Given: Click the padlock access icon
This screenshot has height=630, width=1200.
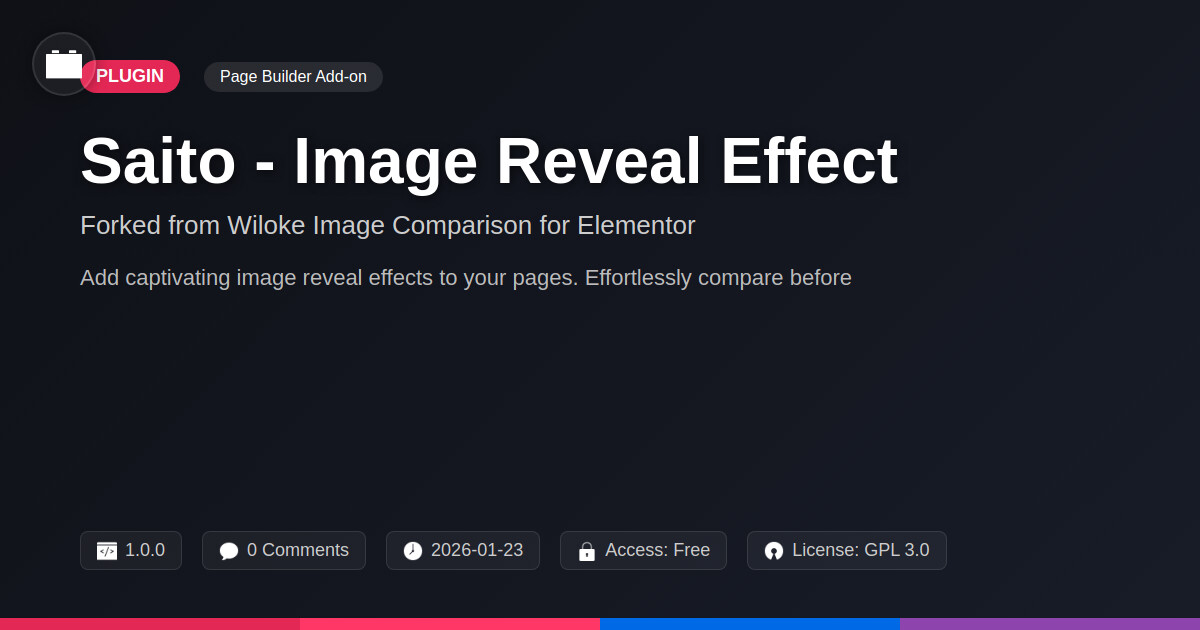Looking at the screenshot, I should pyautogui.click(x=587, y=551).
